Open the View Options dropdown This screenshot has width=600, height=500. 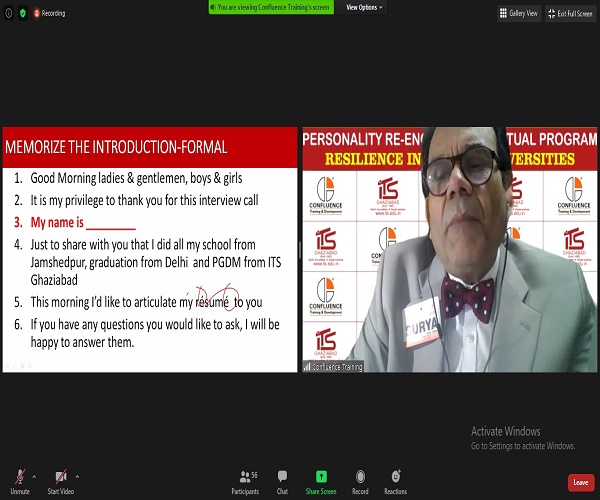(364, 7)
